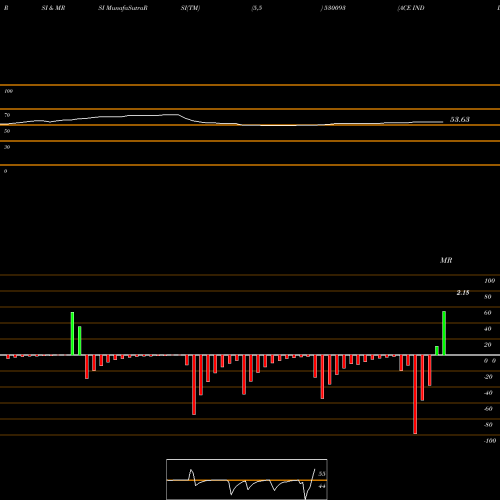Click the -80 label on MR axis

coord(488,425)
